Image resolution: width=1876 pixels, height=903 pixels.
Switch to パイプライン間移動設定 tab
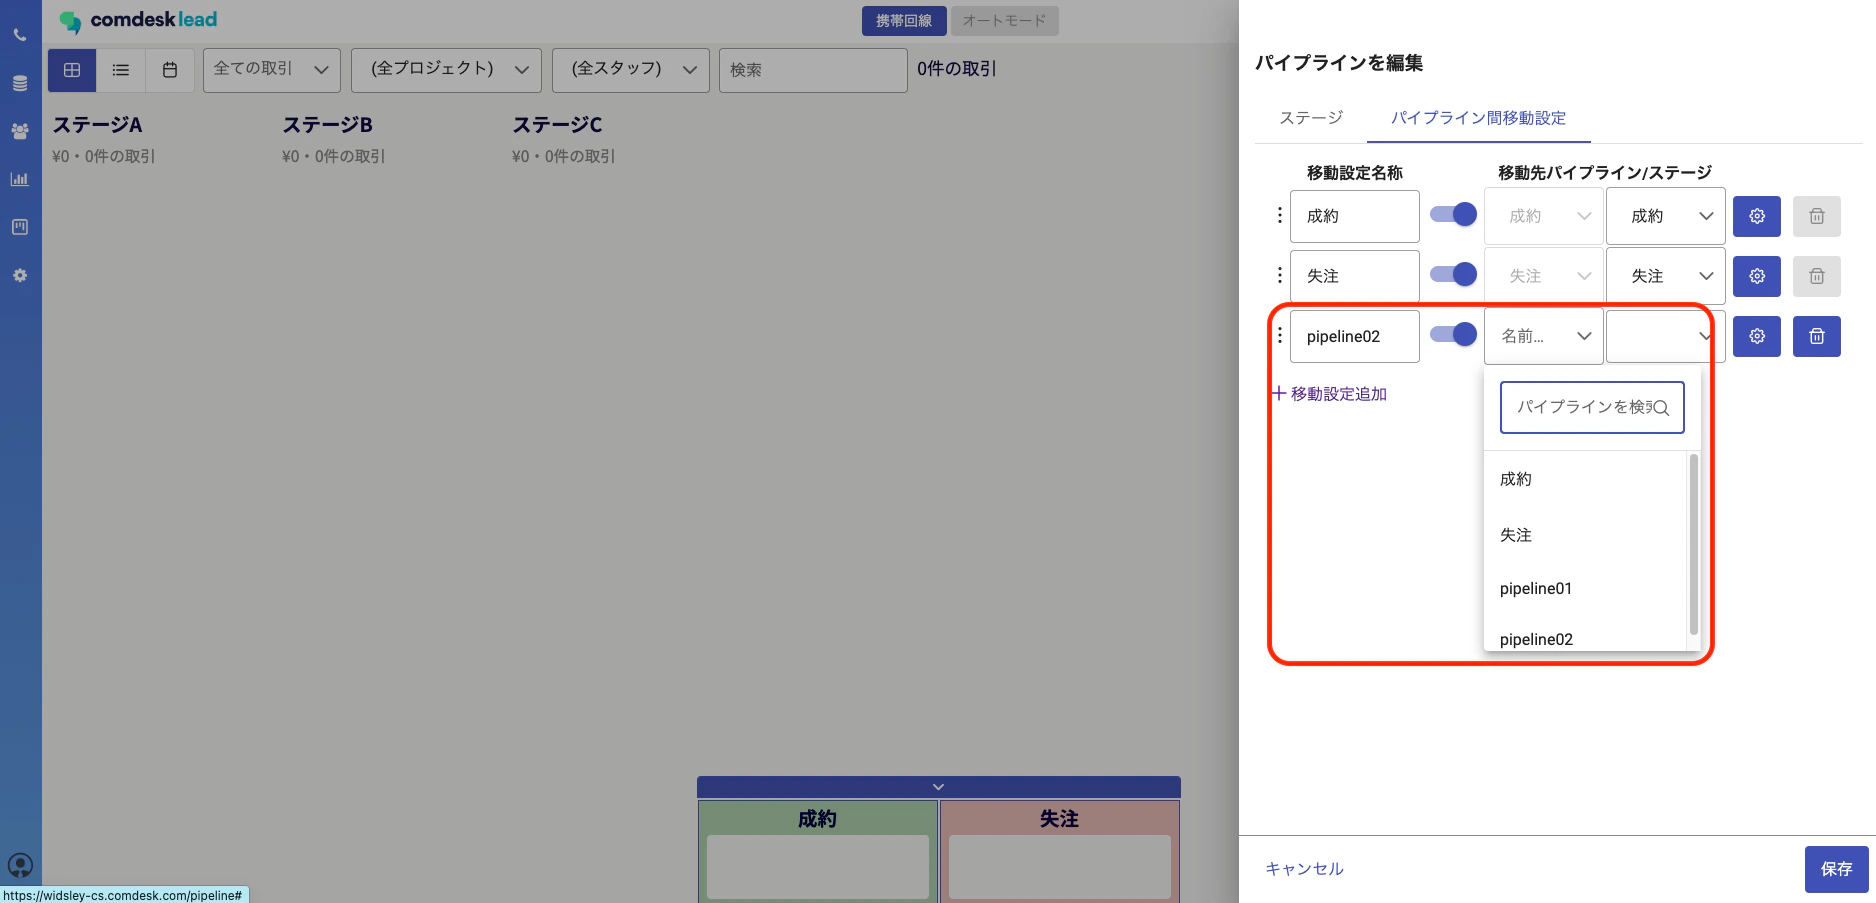[1478, 118]
